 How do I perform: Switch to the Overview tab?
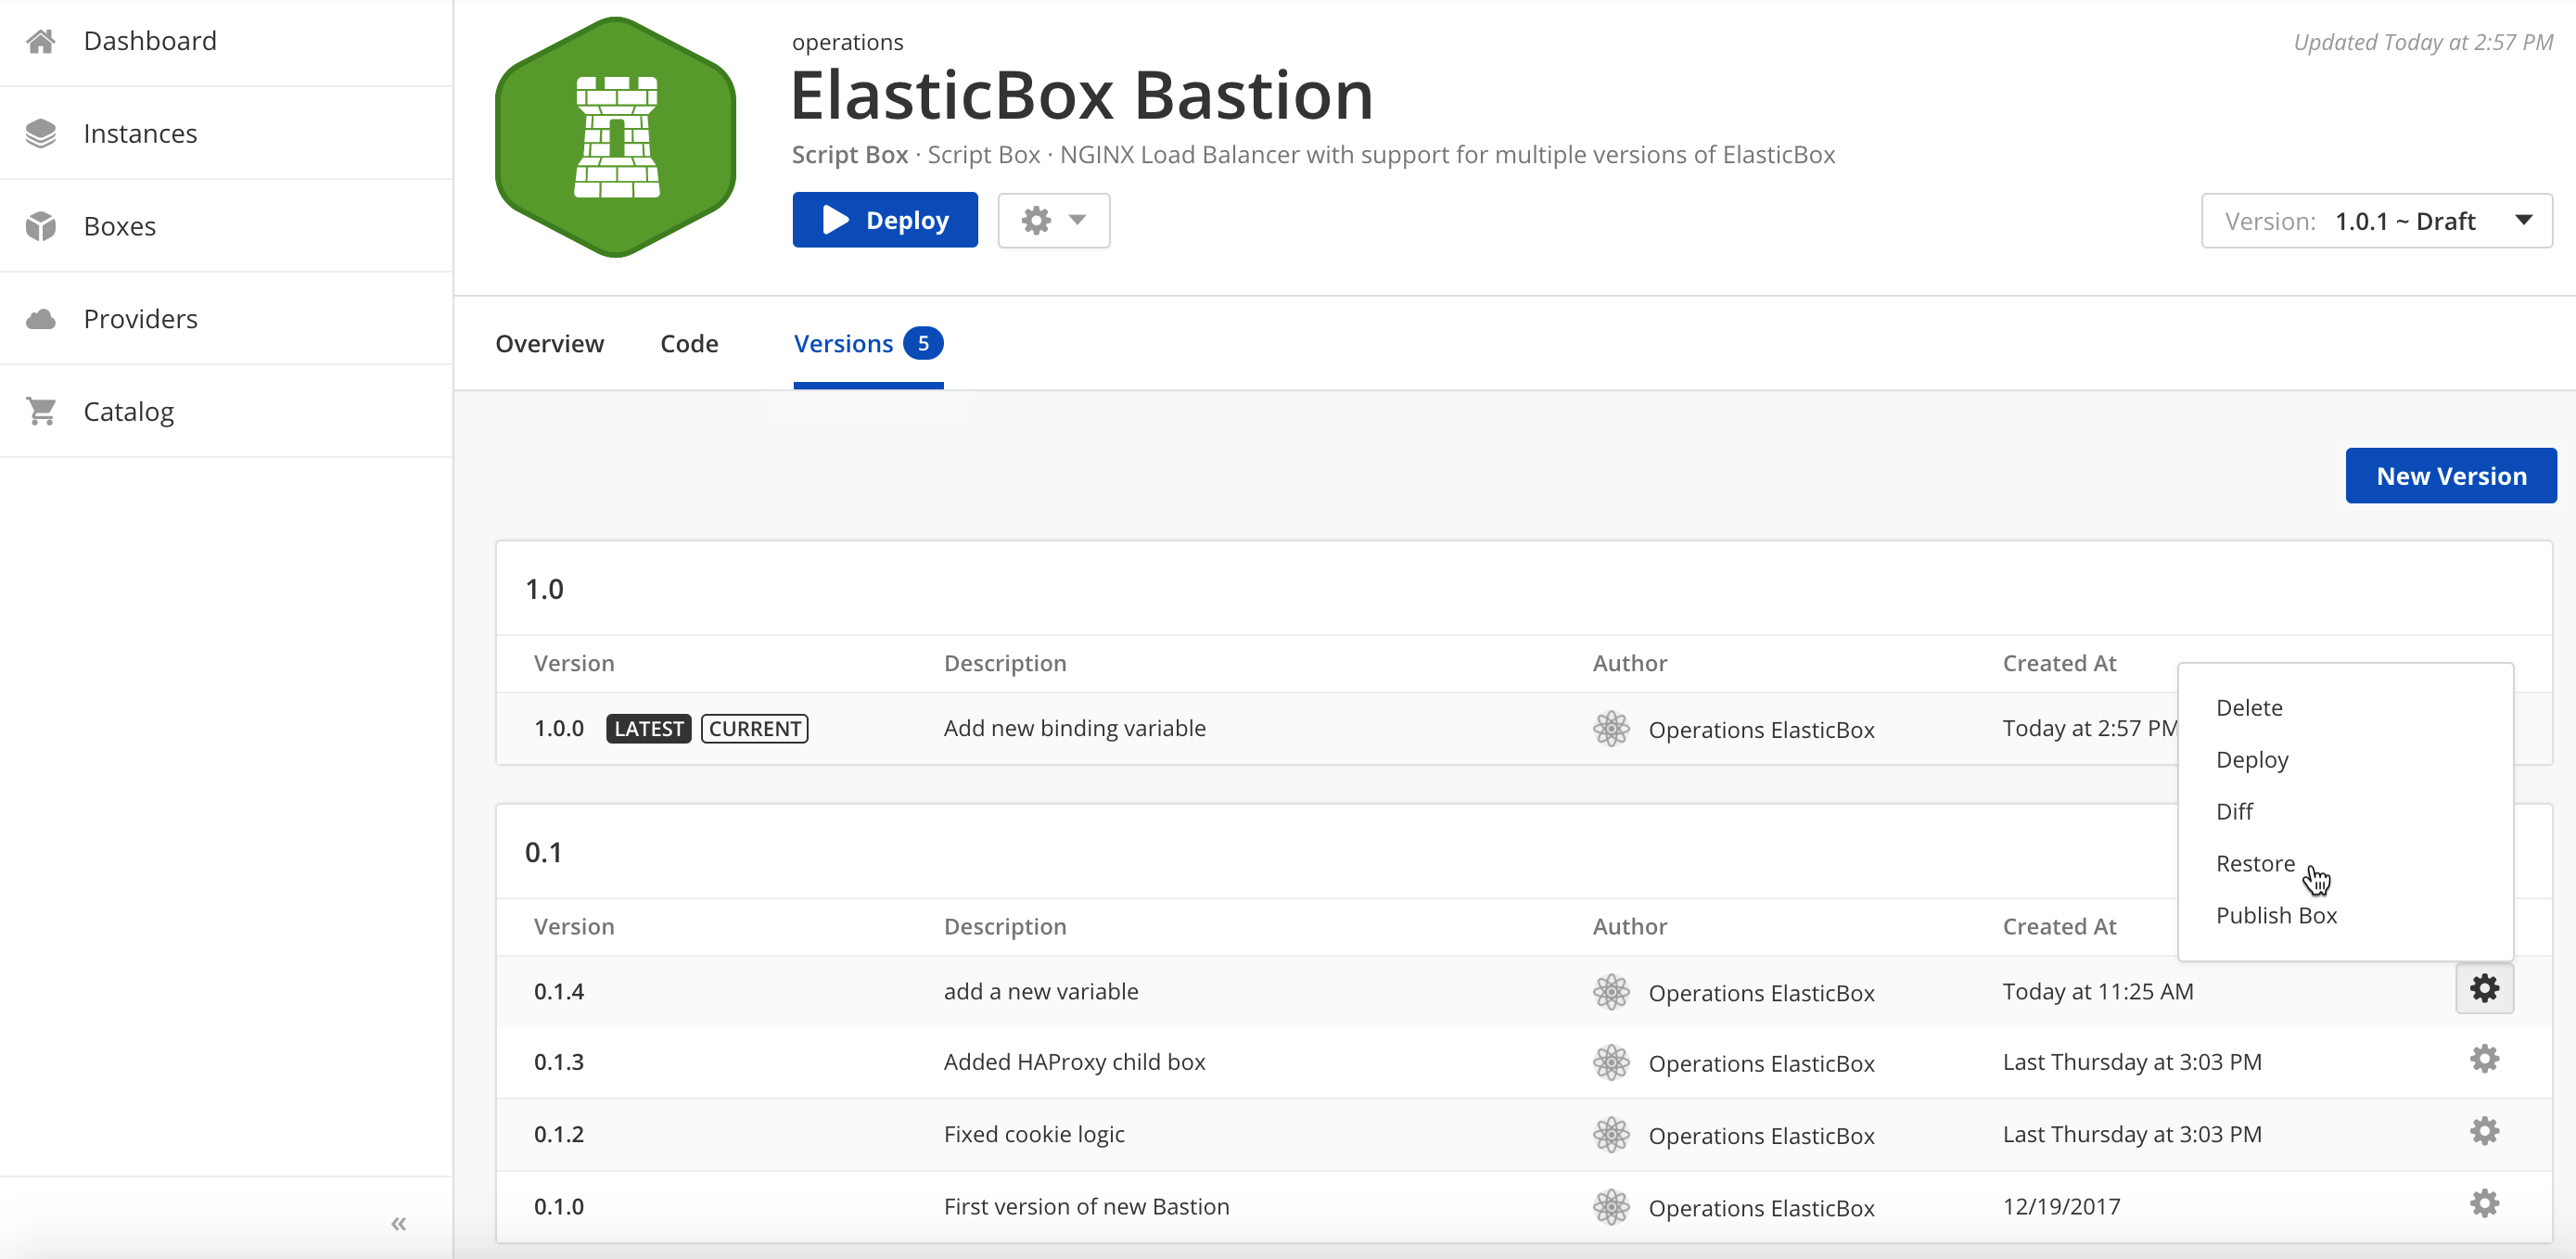(549, 343)
